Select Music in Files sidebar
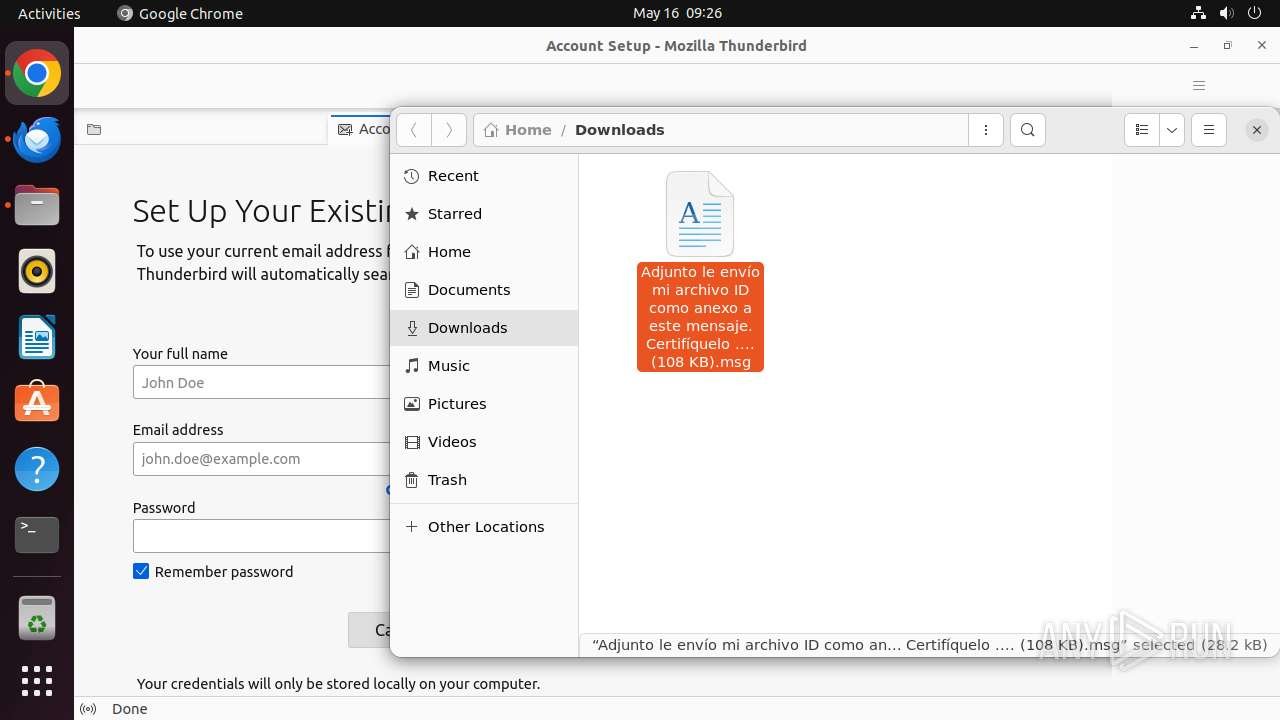The height and width of the screenshot is (720, 1280). [484, 366]
